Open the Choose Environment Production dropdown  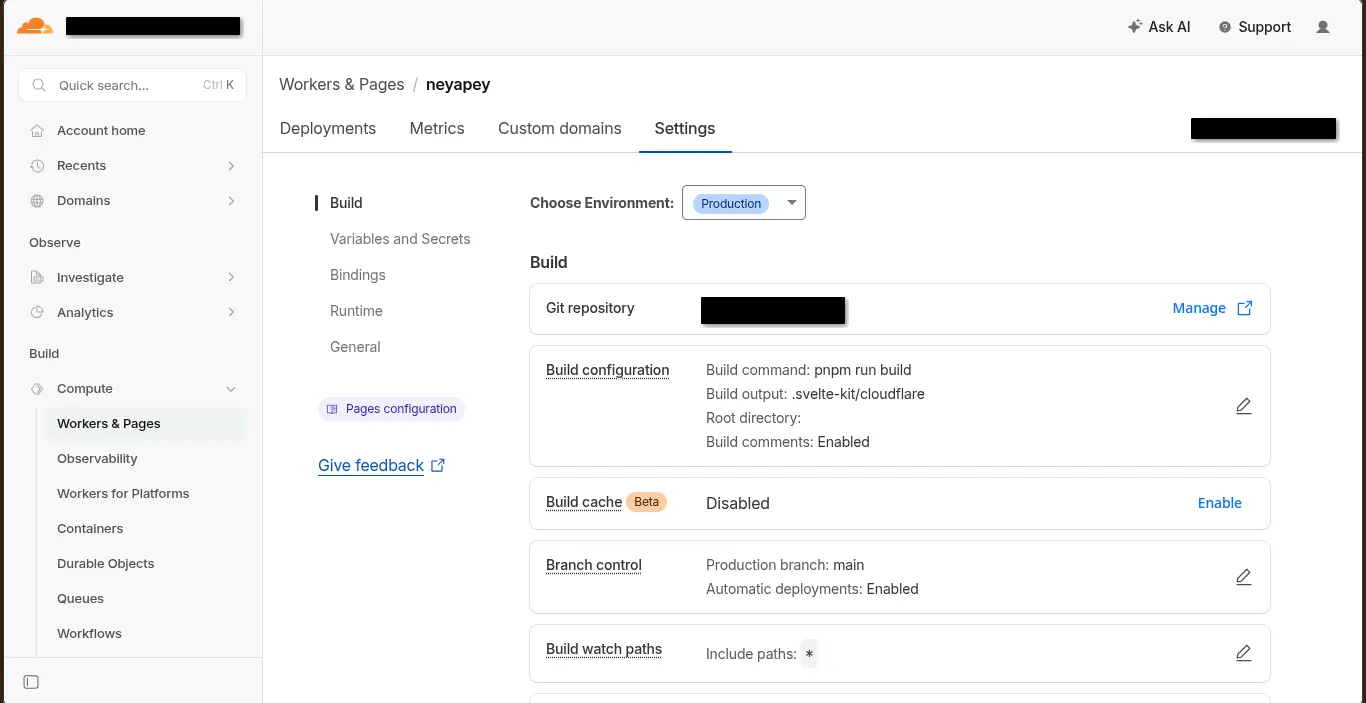point(743,203)
